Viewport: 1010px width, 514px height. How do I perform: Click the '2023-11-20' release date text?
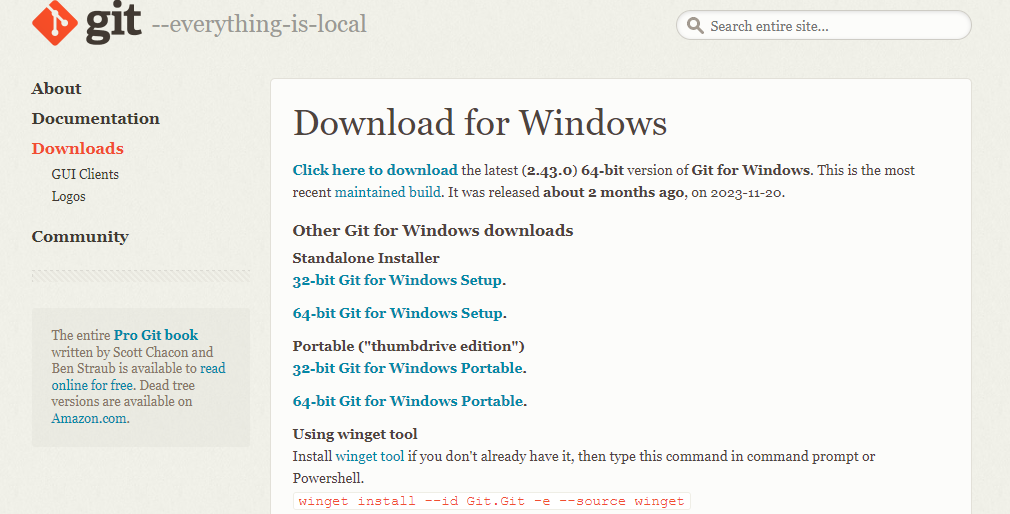pyautogui.click(x=746, y=193)
